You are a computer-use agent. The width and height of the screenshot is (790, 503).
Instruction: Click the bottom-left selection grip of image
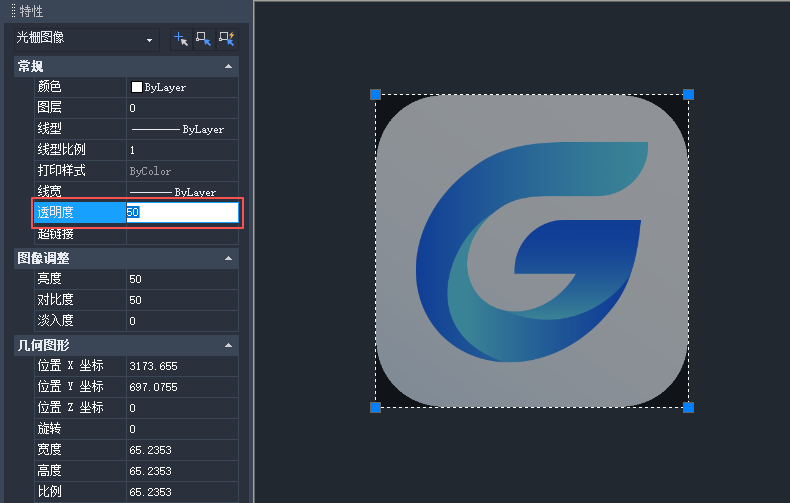click(376, 407)
